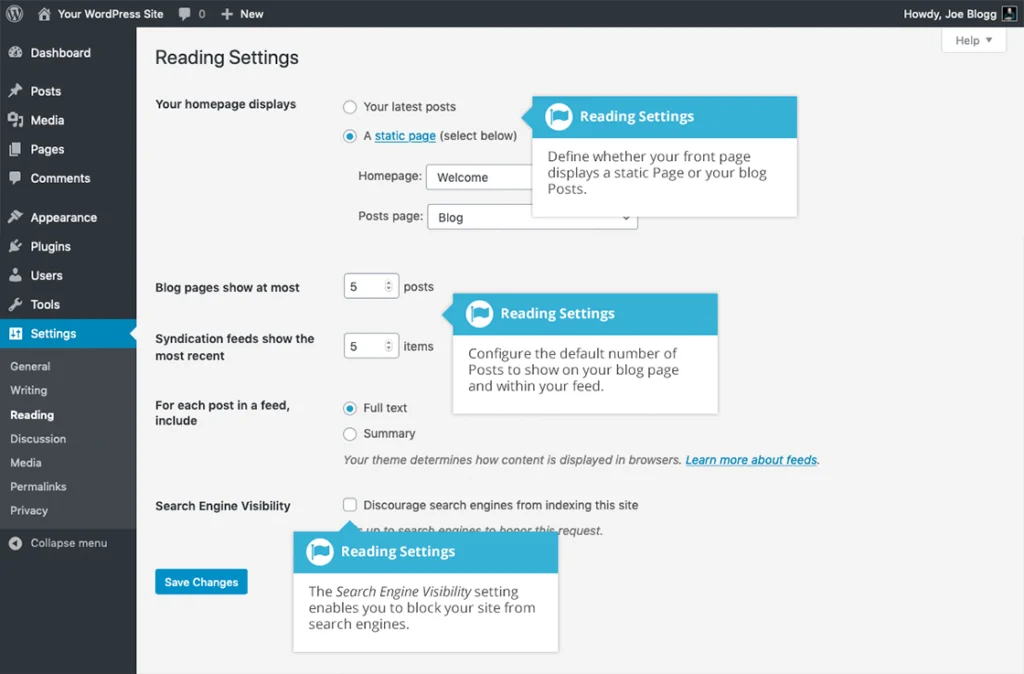
Task: Open the Posts page dropdown showing Blog
Action: (532, 216)
